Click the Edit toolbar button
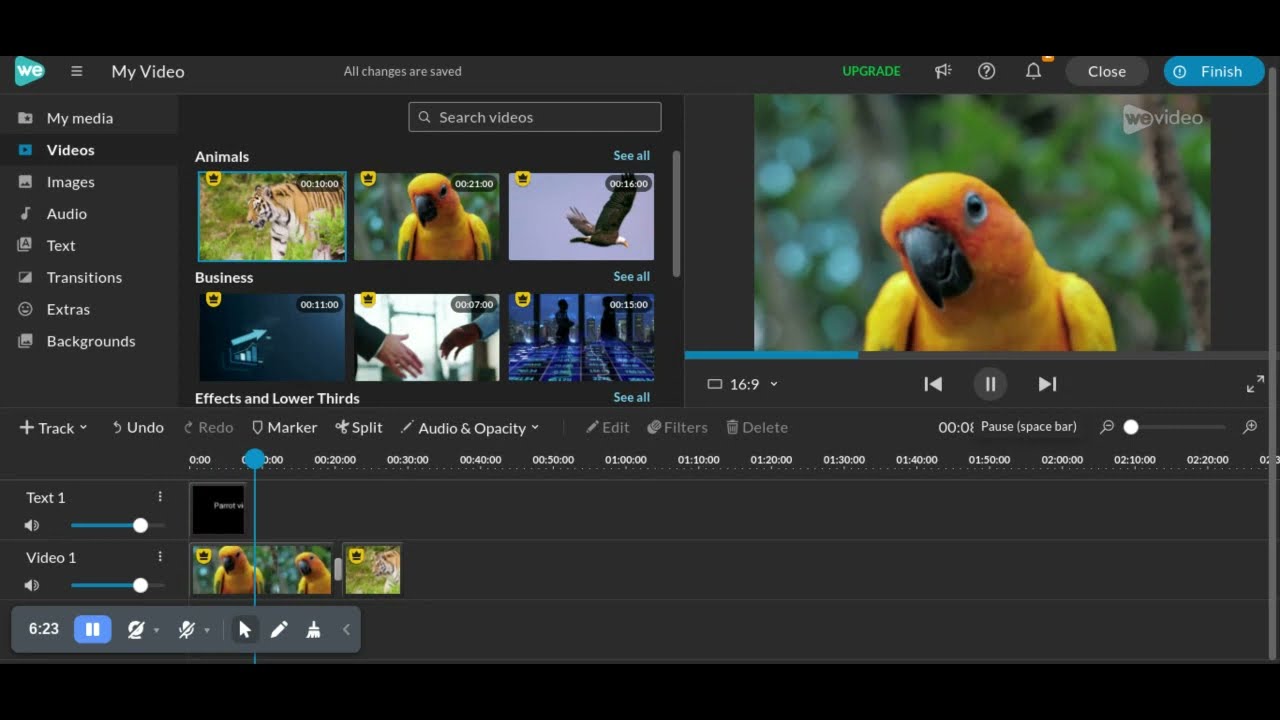The width and height of the screenshot is (1280, 720). coord(608,427)
